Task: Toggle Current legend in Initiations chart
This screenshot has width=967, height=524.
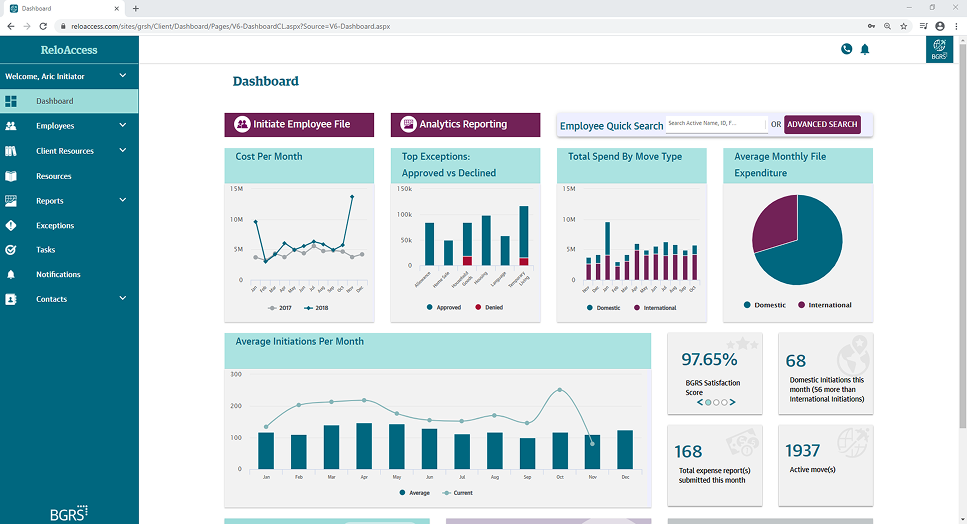Action: pos(458,493)
